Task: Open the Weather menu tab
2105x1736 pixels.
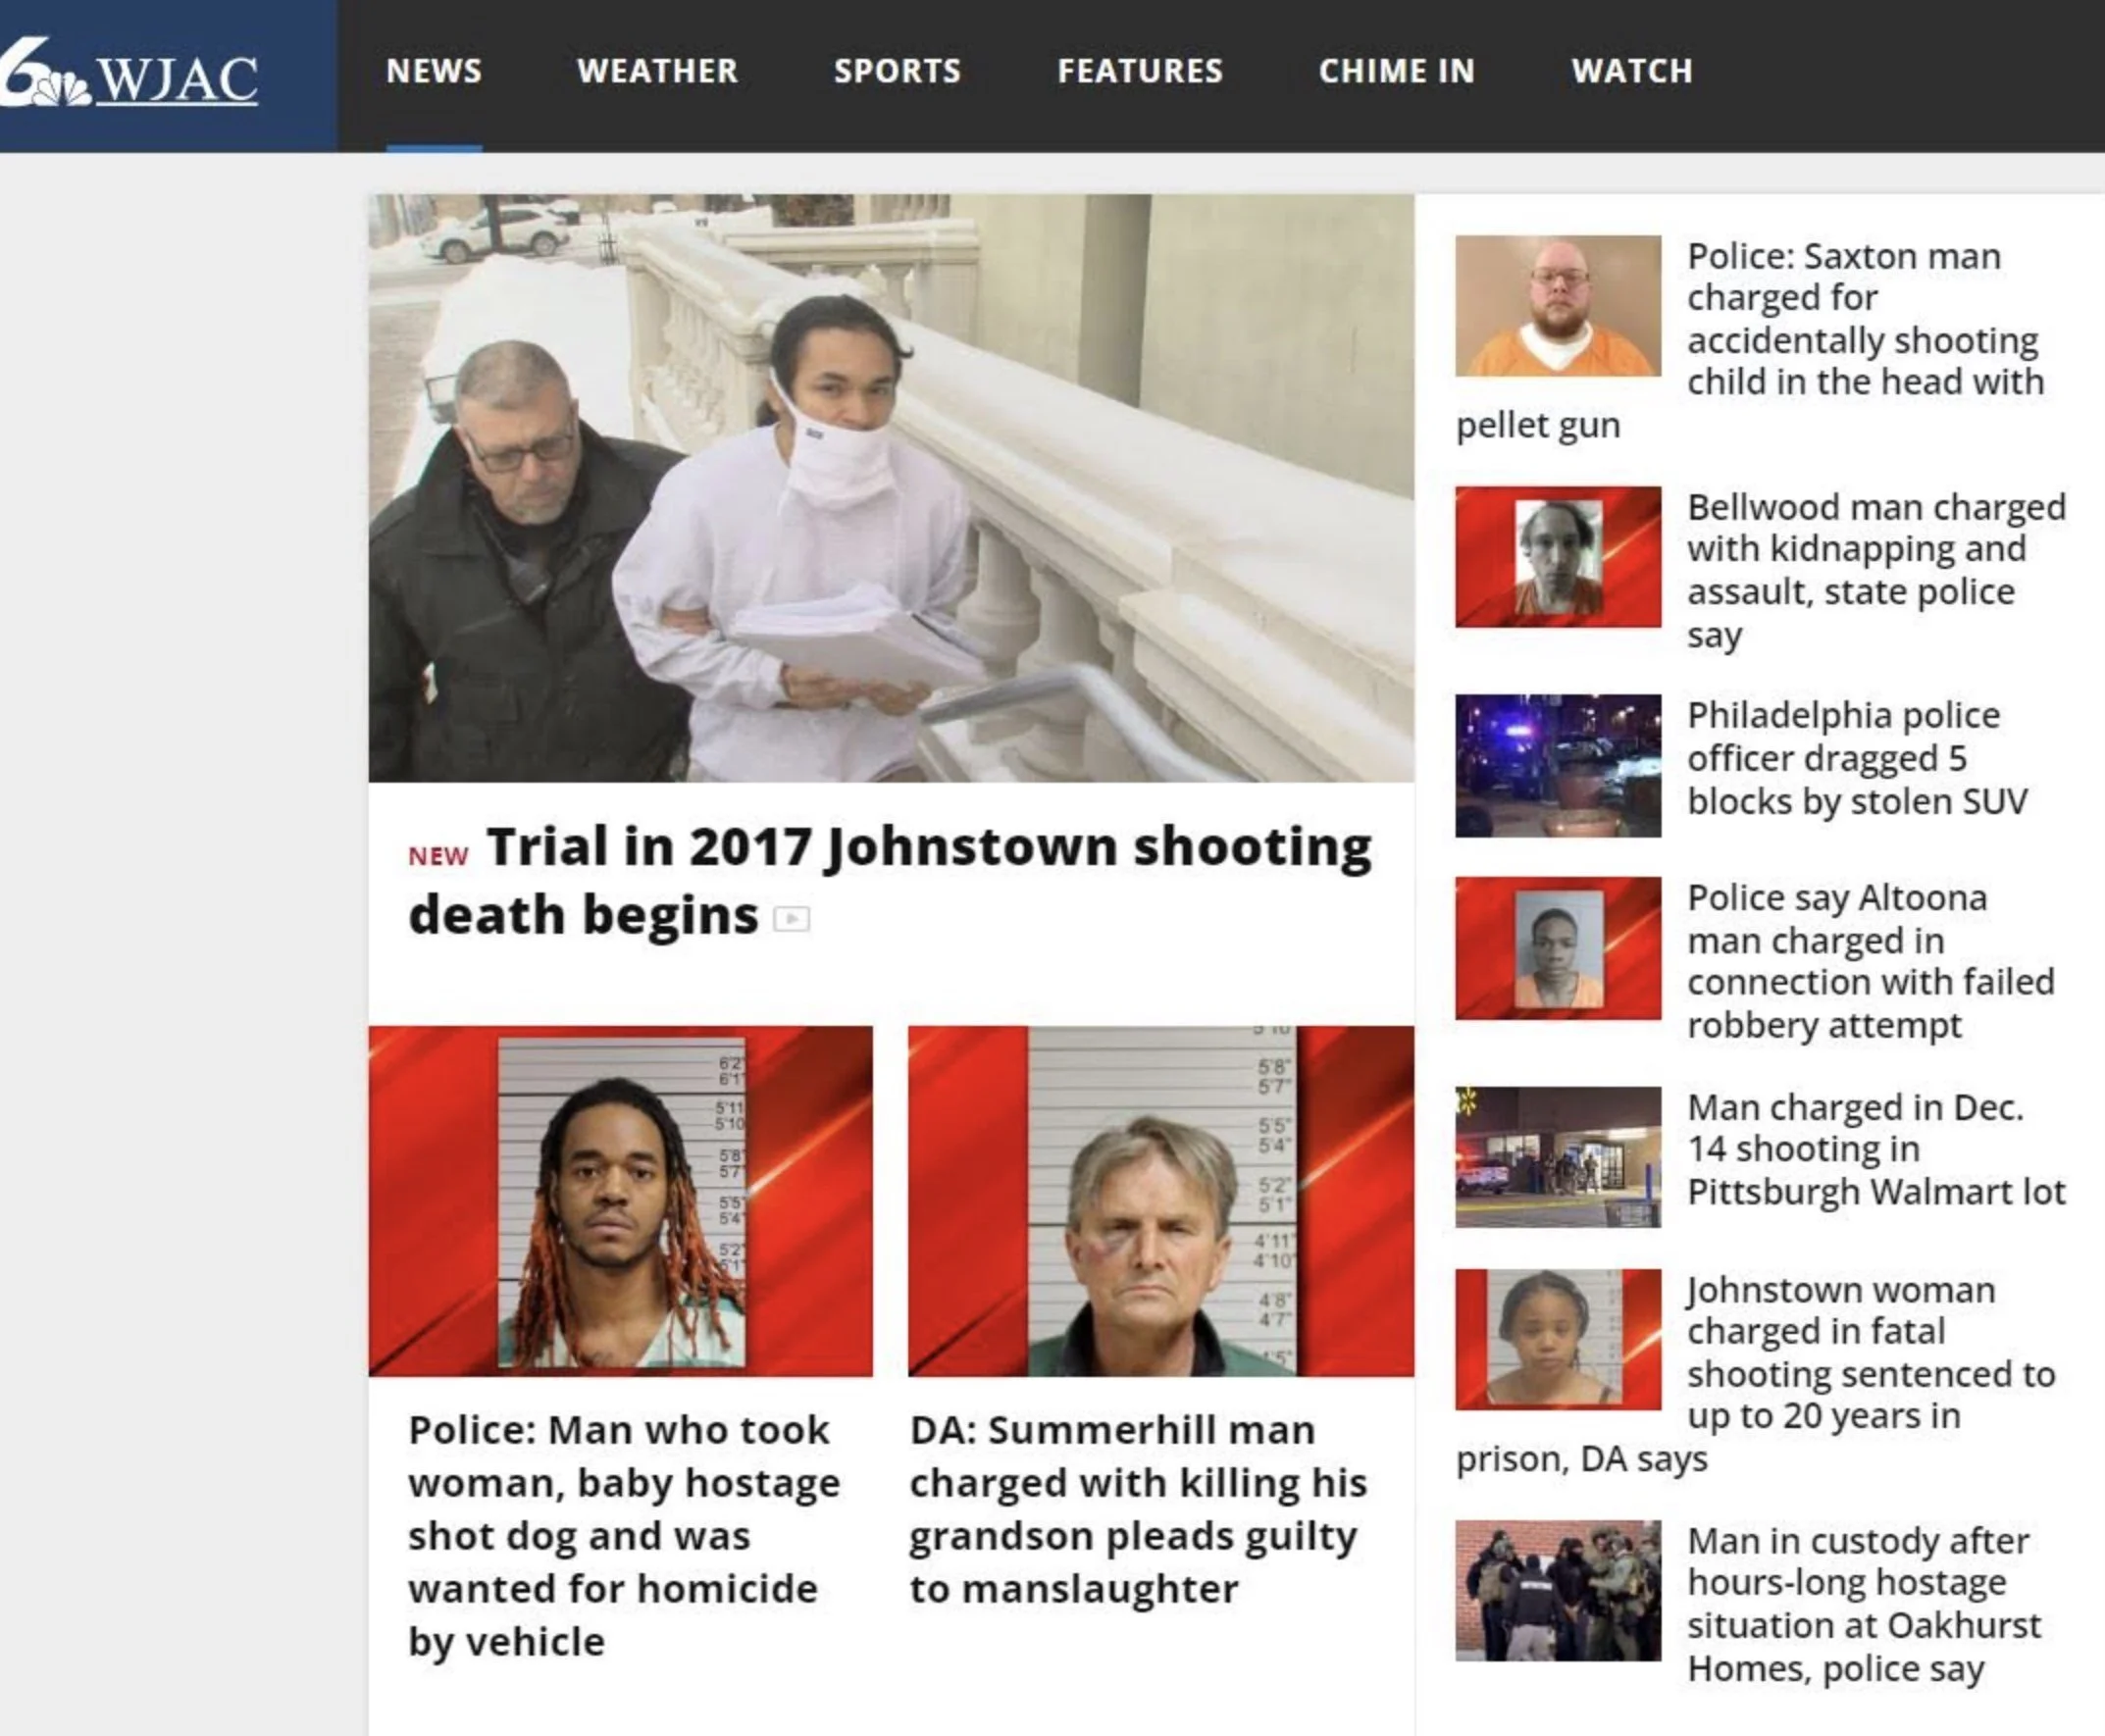Action: click(x=657, y=71)
